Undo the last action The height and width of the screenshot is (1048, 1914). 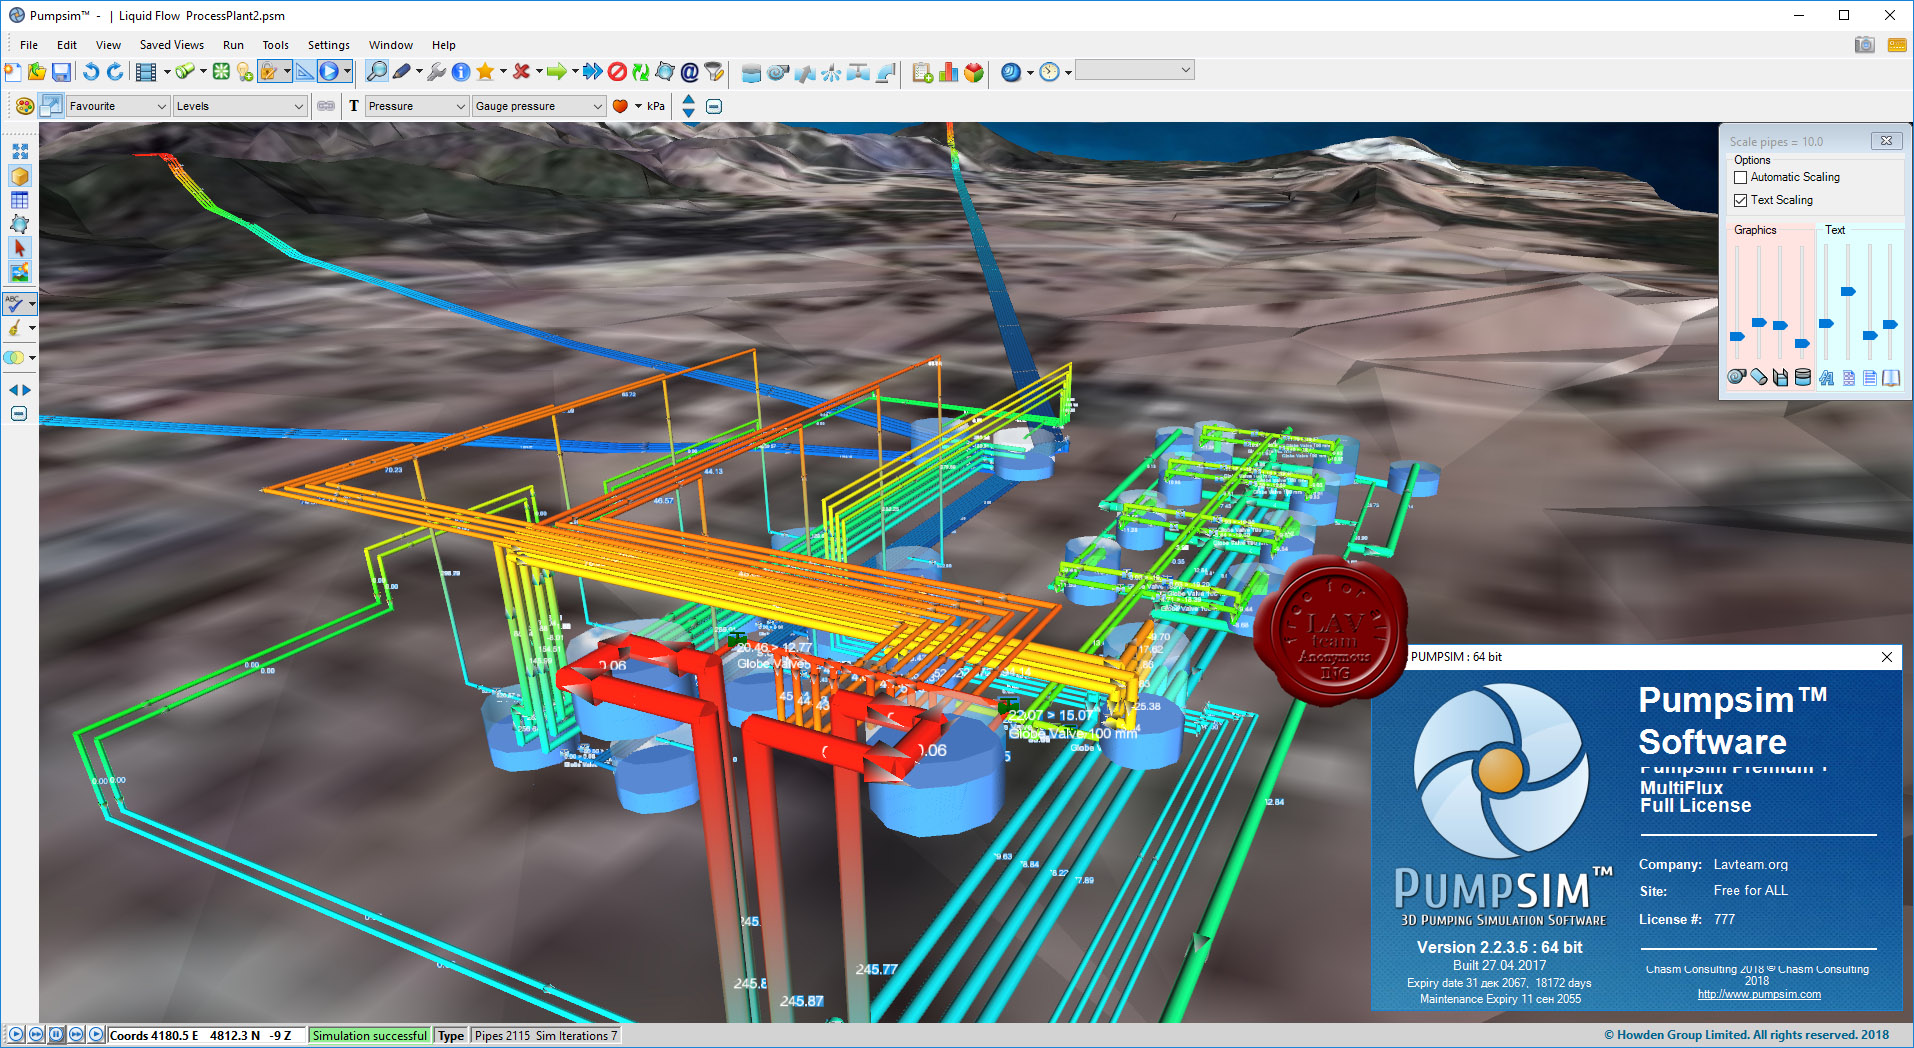tap(91, 72)
